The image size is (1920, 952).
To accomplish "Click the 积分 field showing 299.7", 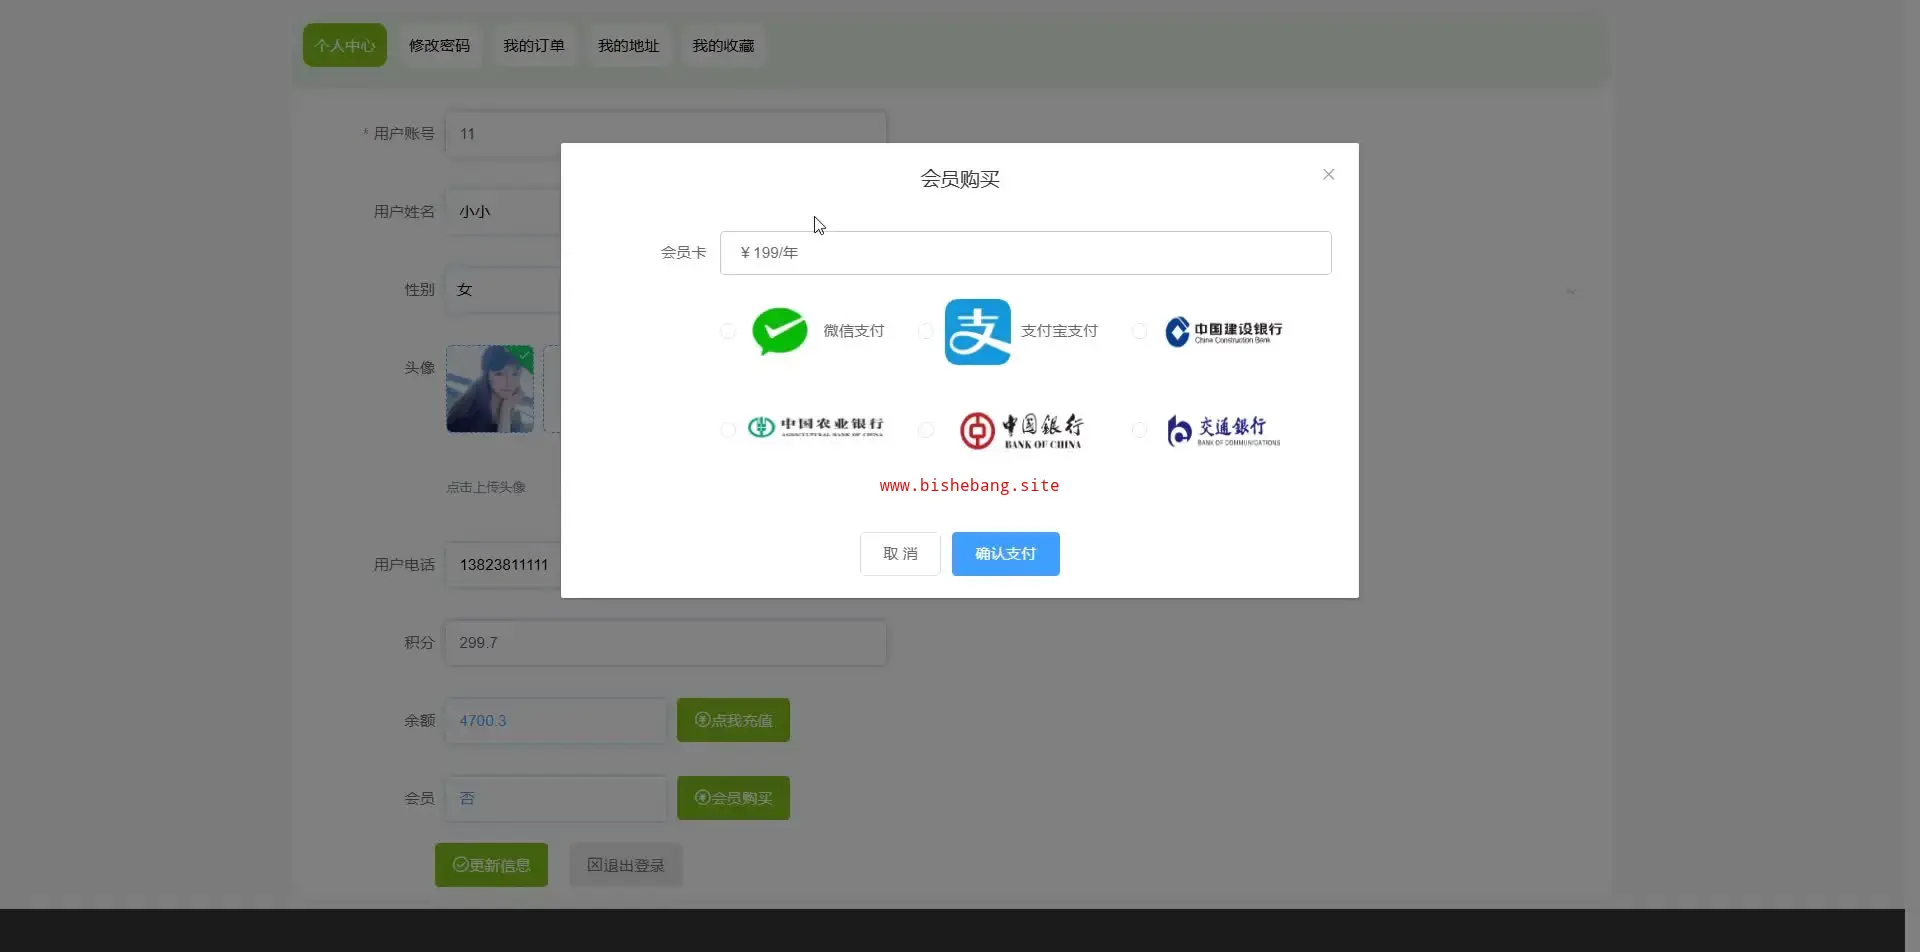I will [665, 643].
